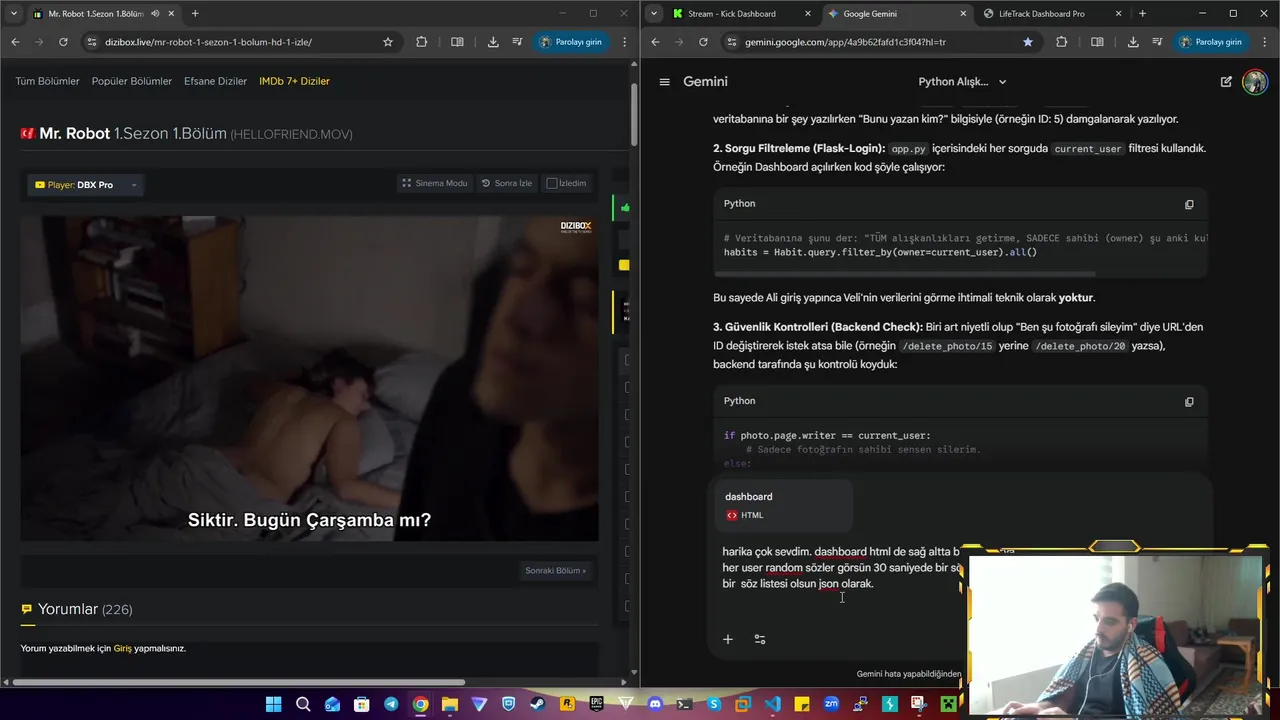Open Discord from the taskbar

[x=655, y=705]
